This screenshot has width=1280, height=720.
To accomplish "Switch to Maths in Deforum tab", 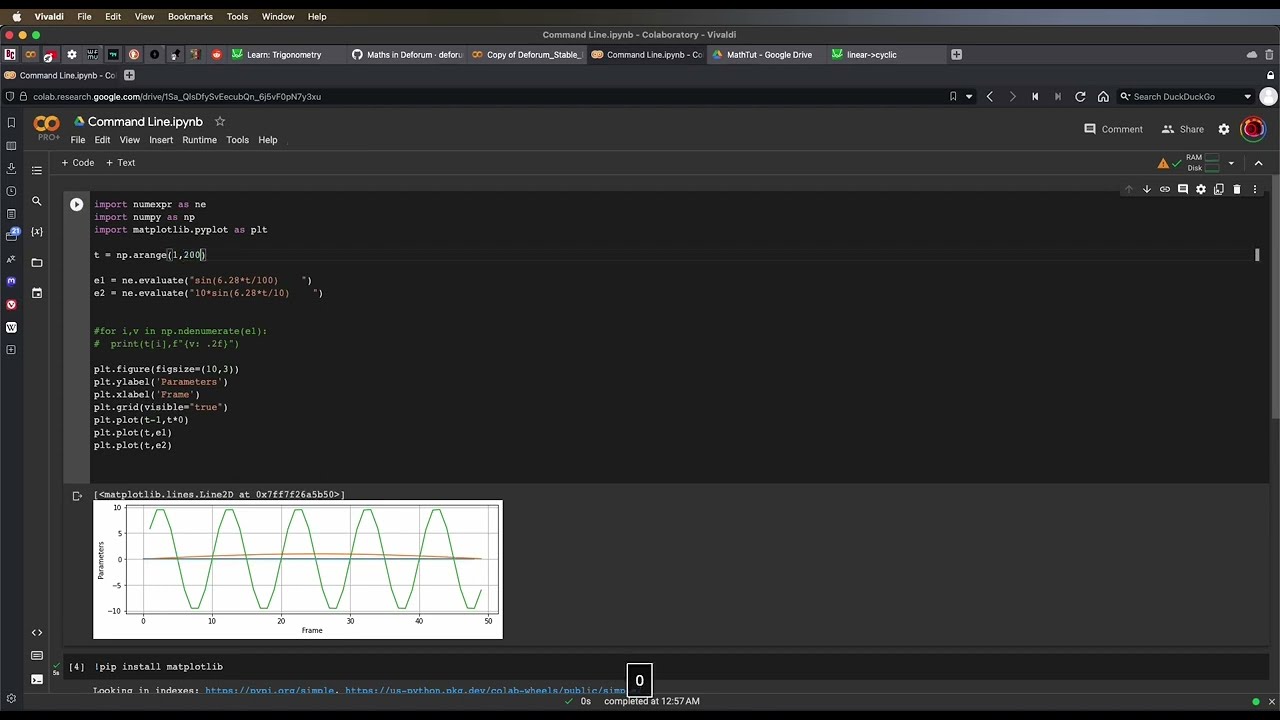I will point(407,55).
